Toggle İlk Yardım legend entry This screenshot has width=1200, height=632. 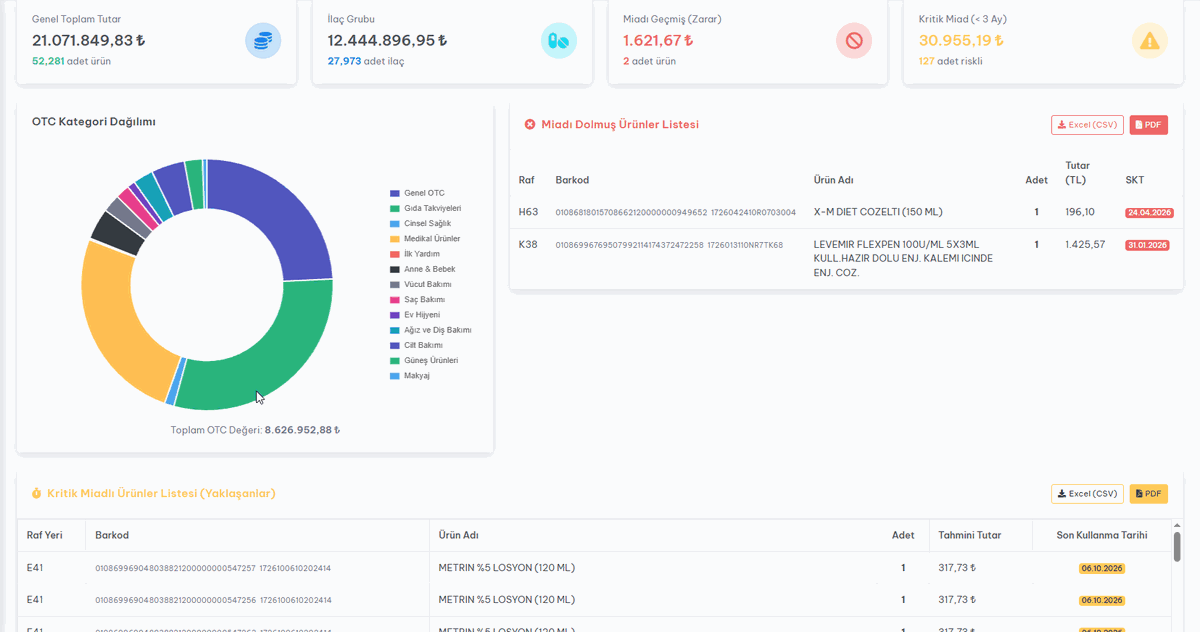point(415,254)
